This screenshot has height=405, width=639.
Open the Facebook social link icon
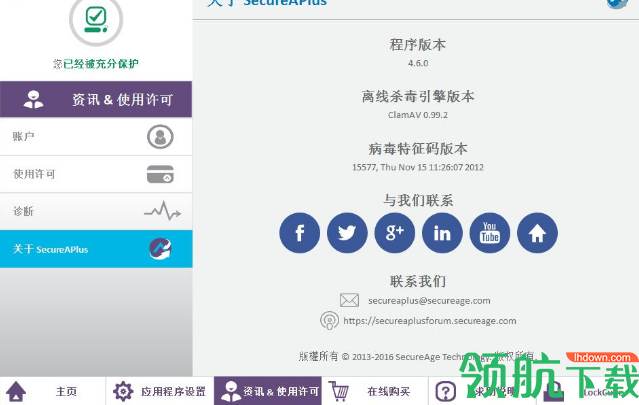pos(300,233)
